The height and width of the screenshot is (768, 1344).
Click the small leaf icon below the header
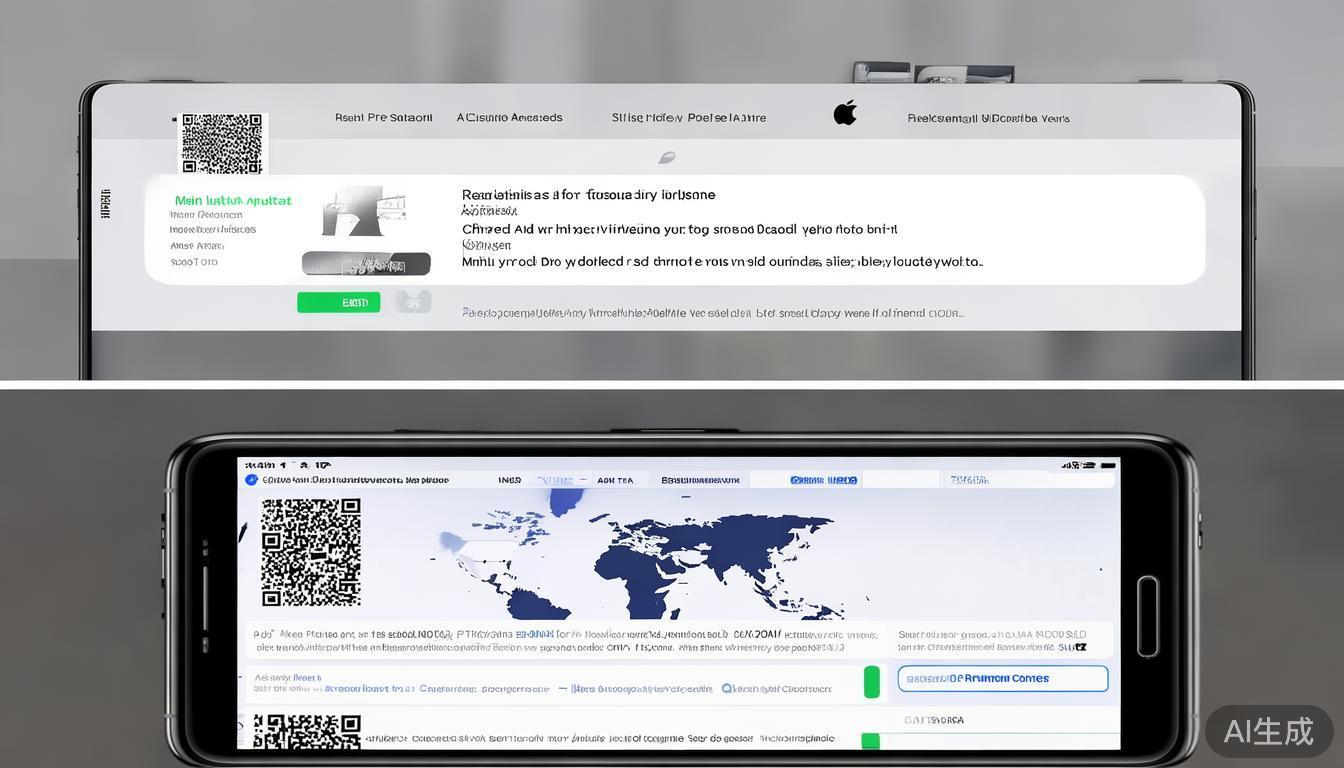(667, 158)
